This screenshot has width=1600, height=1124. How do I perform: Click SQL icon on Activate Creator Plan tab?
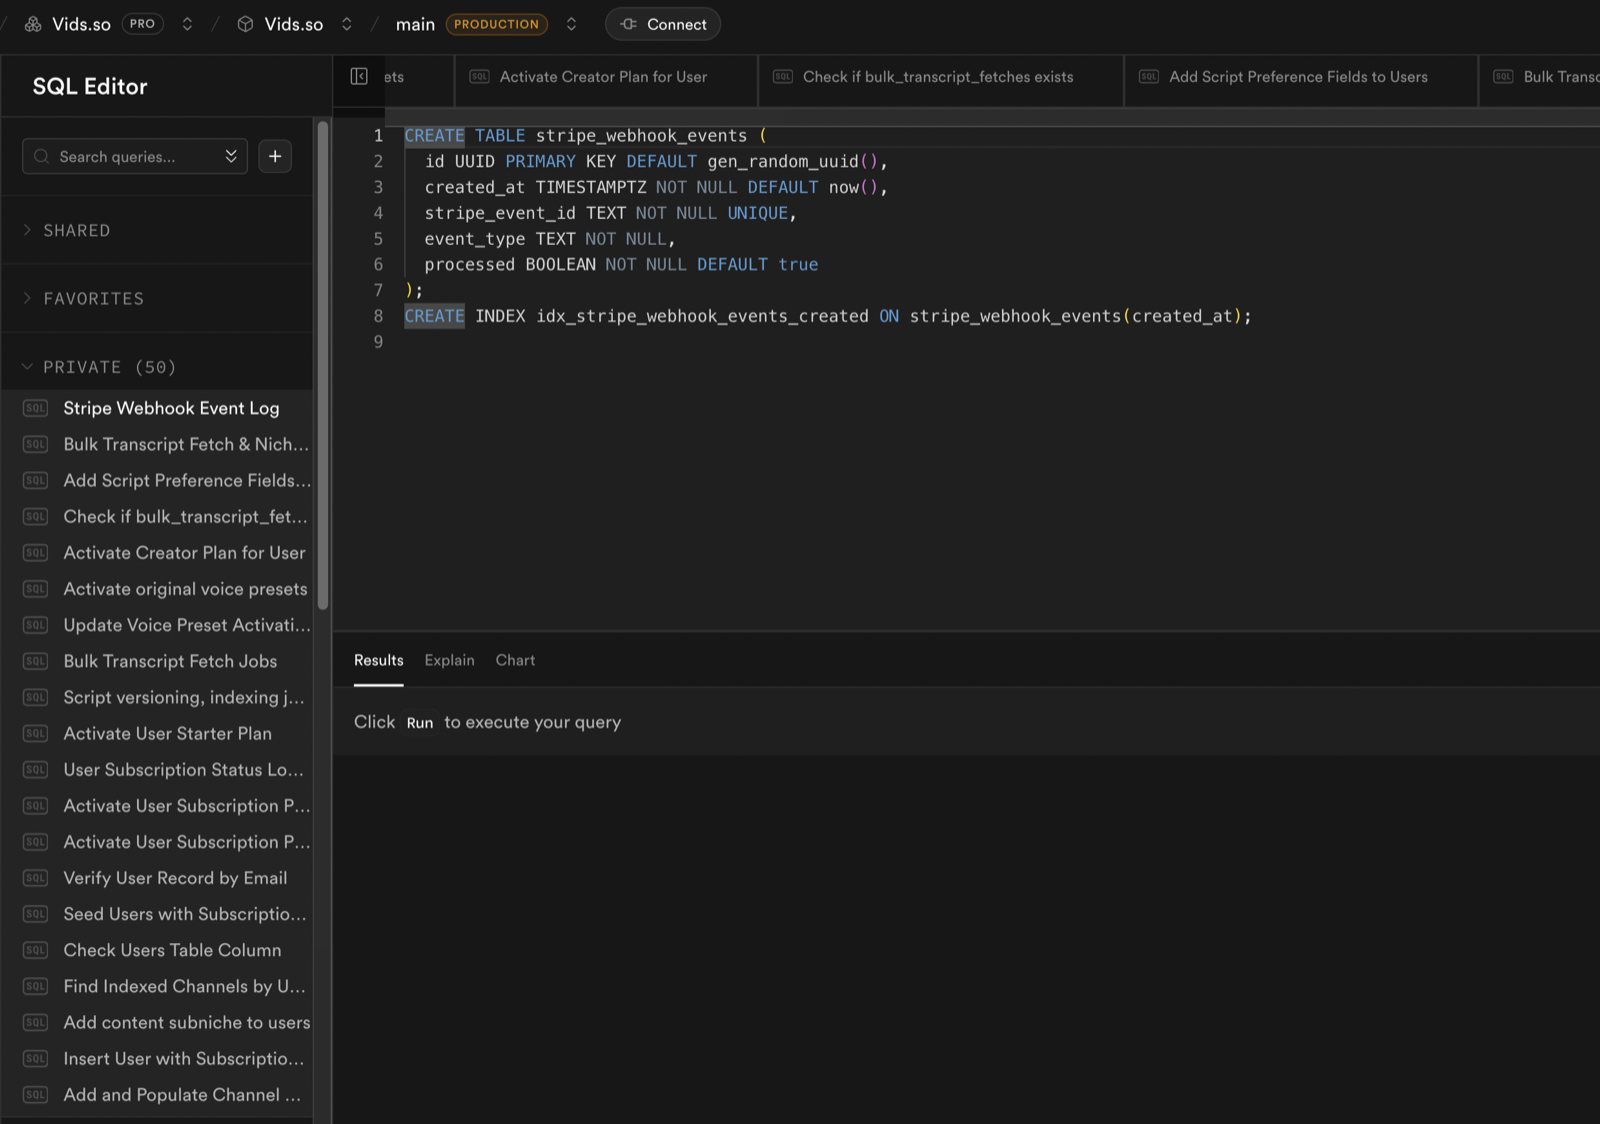(x=479, y=77)
